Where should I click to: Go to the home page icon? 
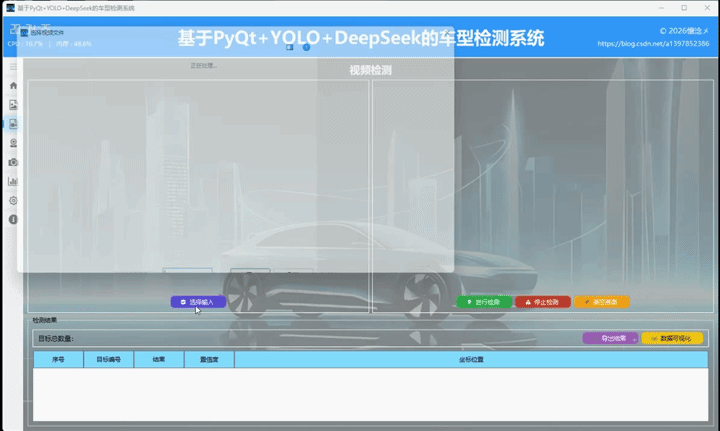coord(13,85)
